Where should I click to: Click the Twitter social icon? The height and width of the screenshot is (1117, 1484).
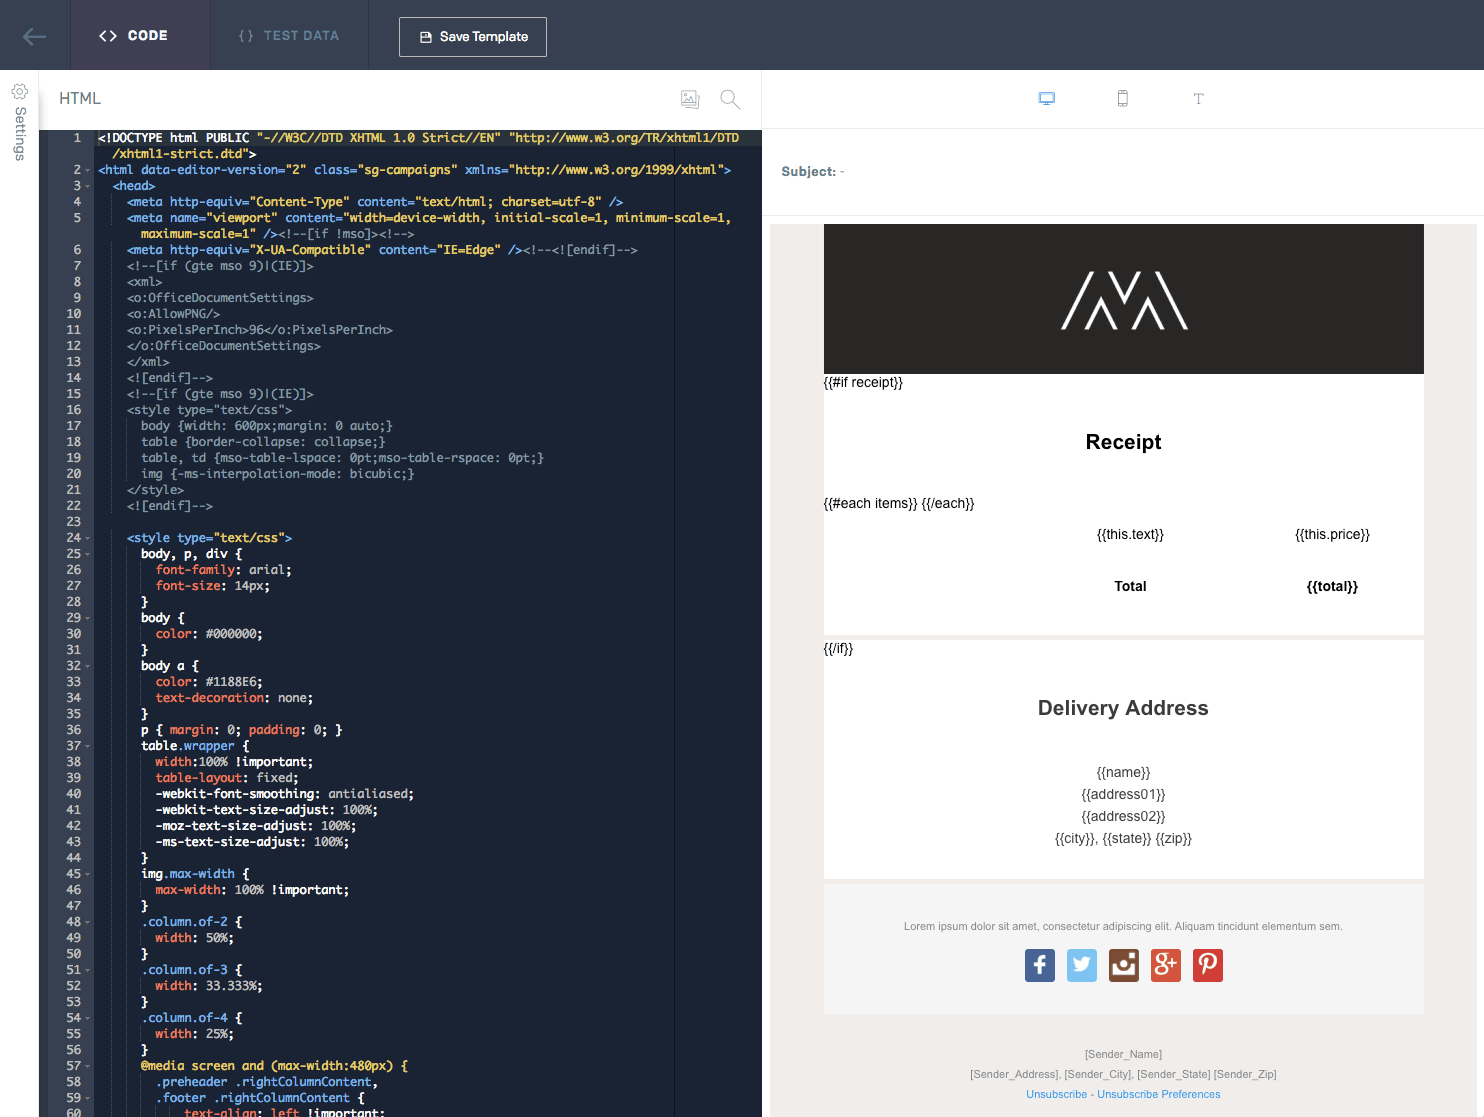point(1082,965)
